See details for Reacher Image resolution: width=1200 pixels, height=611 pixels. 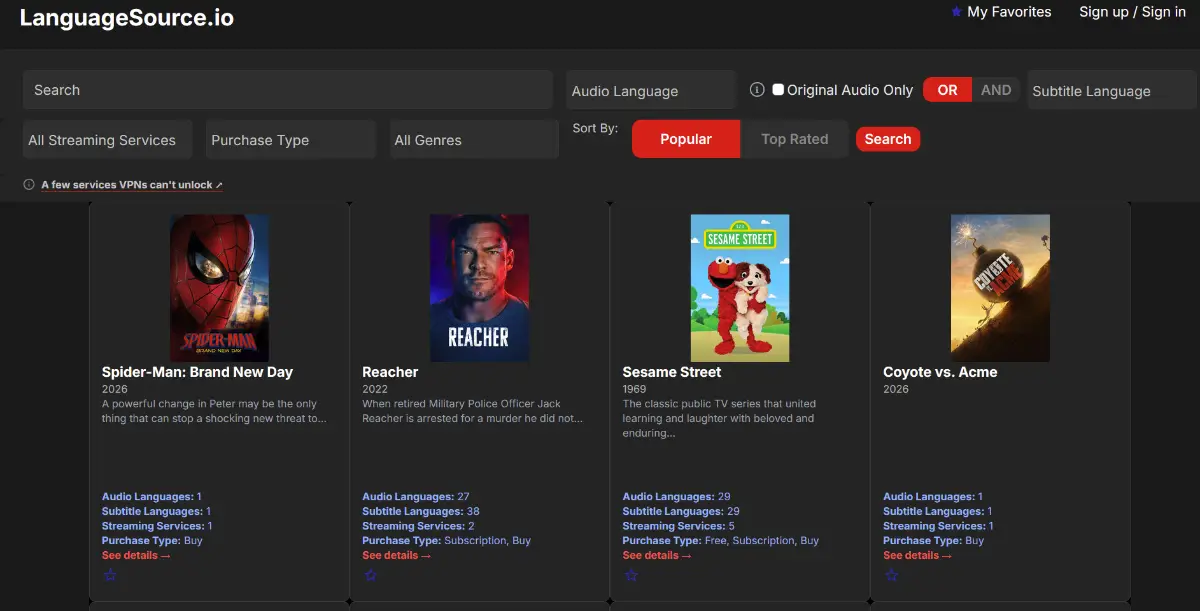(x=397, y=555)
